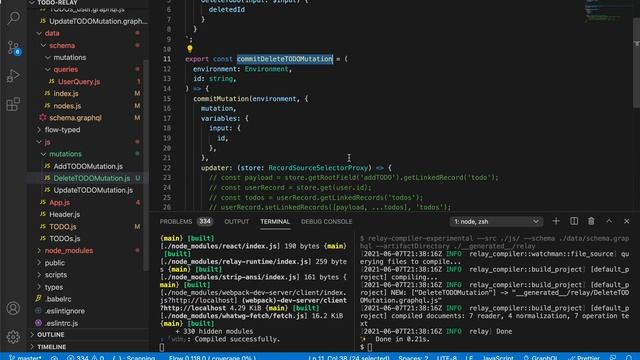Close the bottom panel
The width and height of the screenshot is (640, 360).
click(x=627, y=221)
